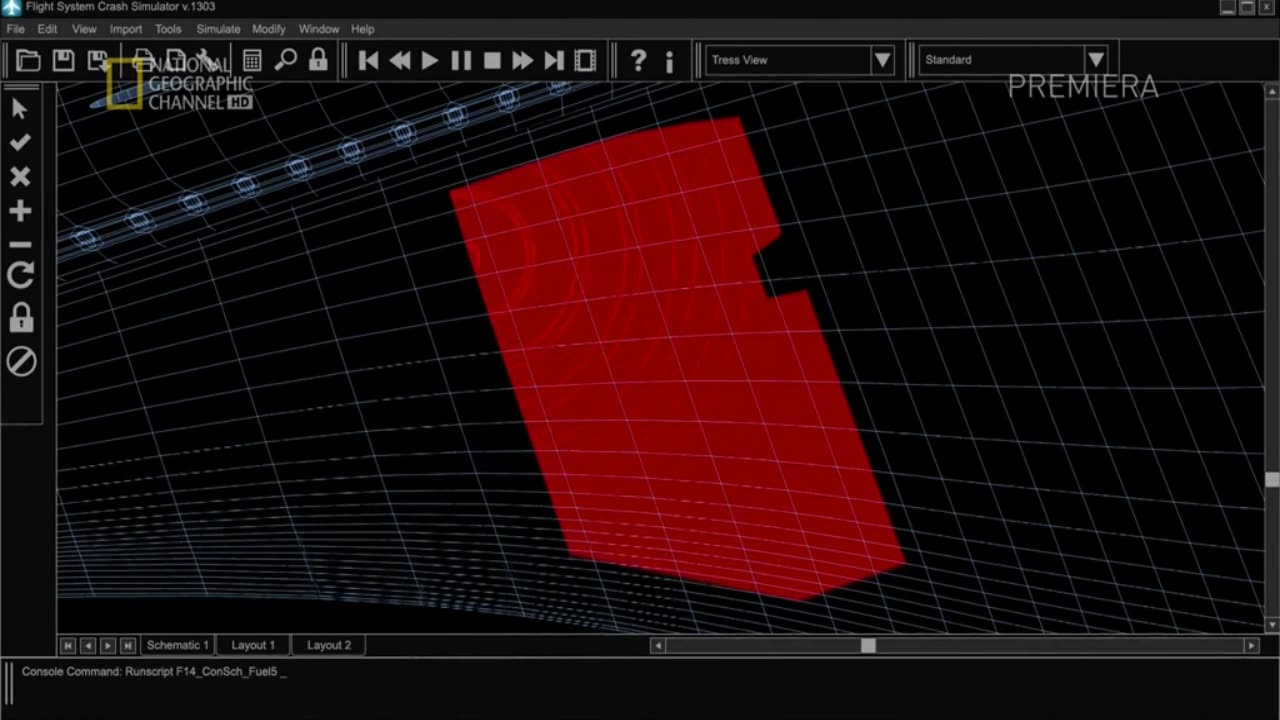Click the rotate refresh tool
This screenshot has height=720, width=1280.
20,276
